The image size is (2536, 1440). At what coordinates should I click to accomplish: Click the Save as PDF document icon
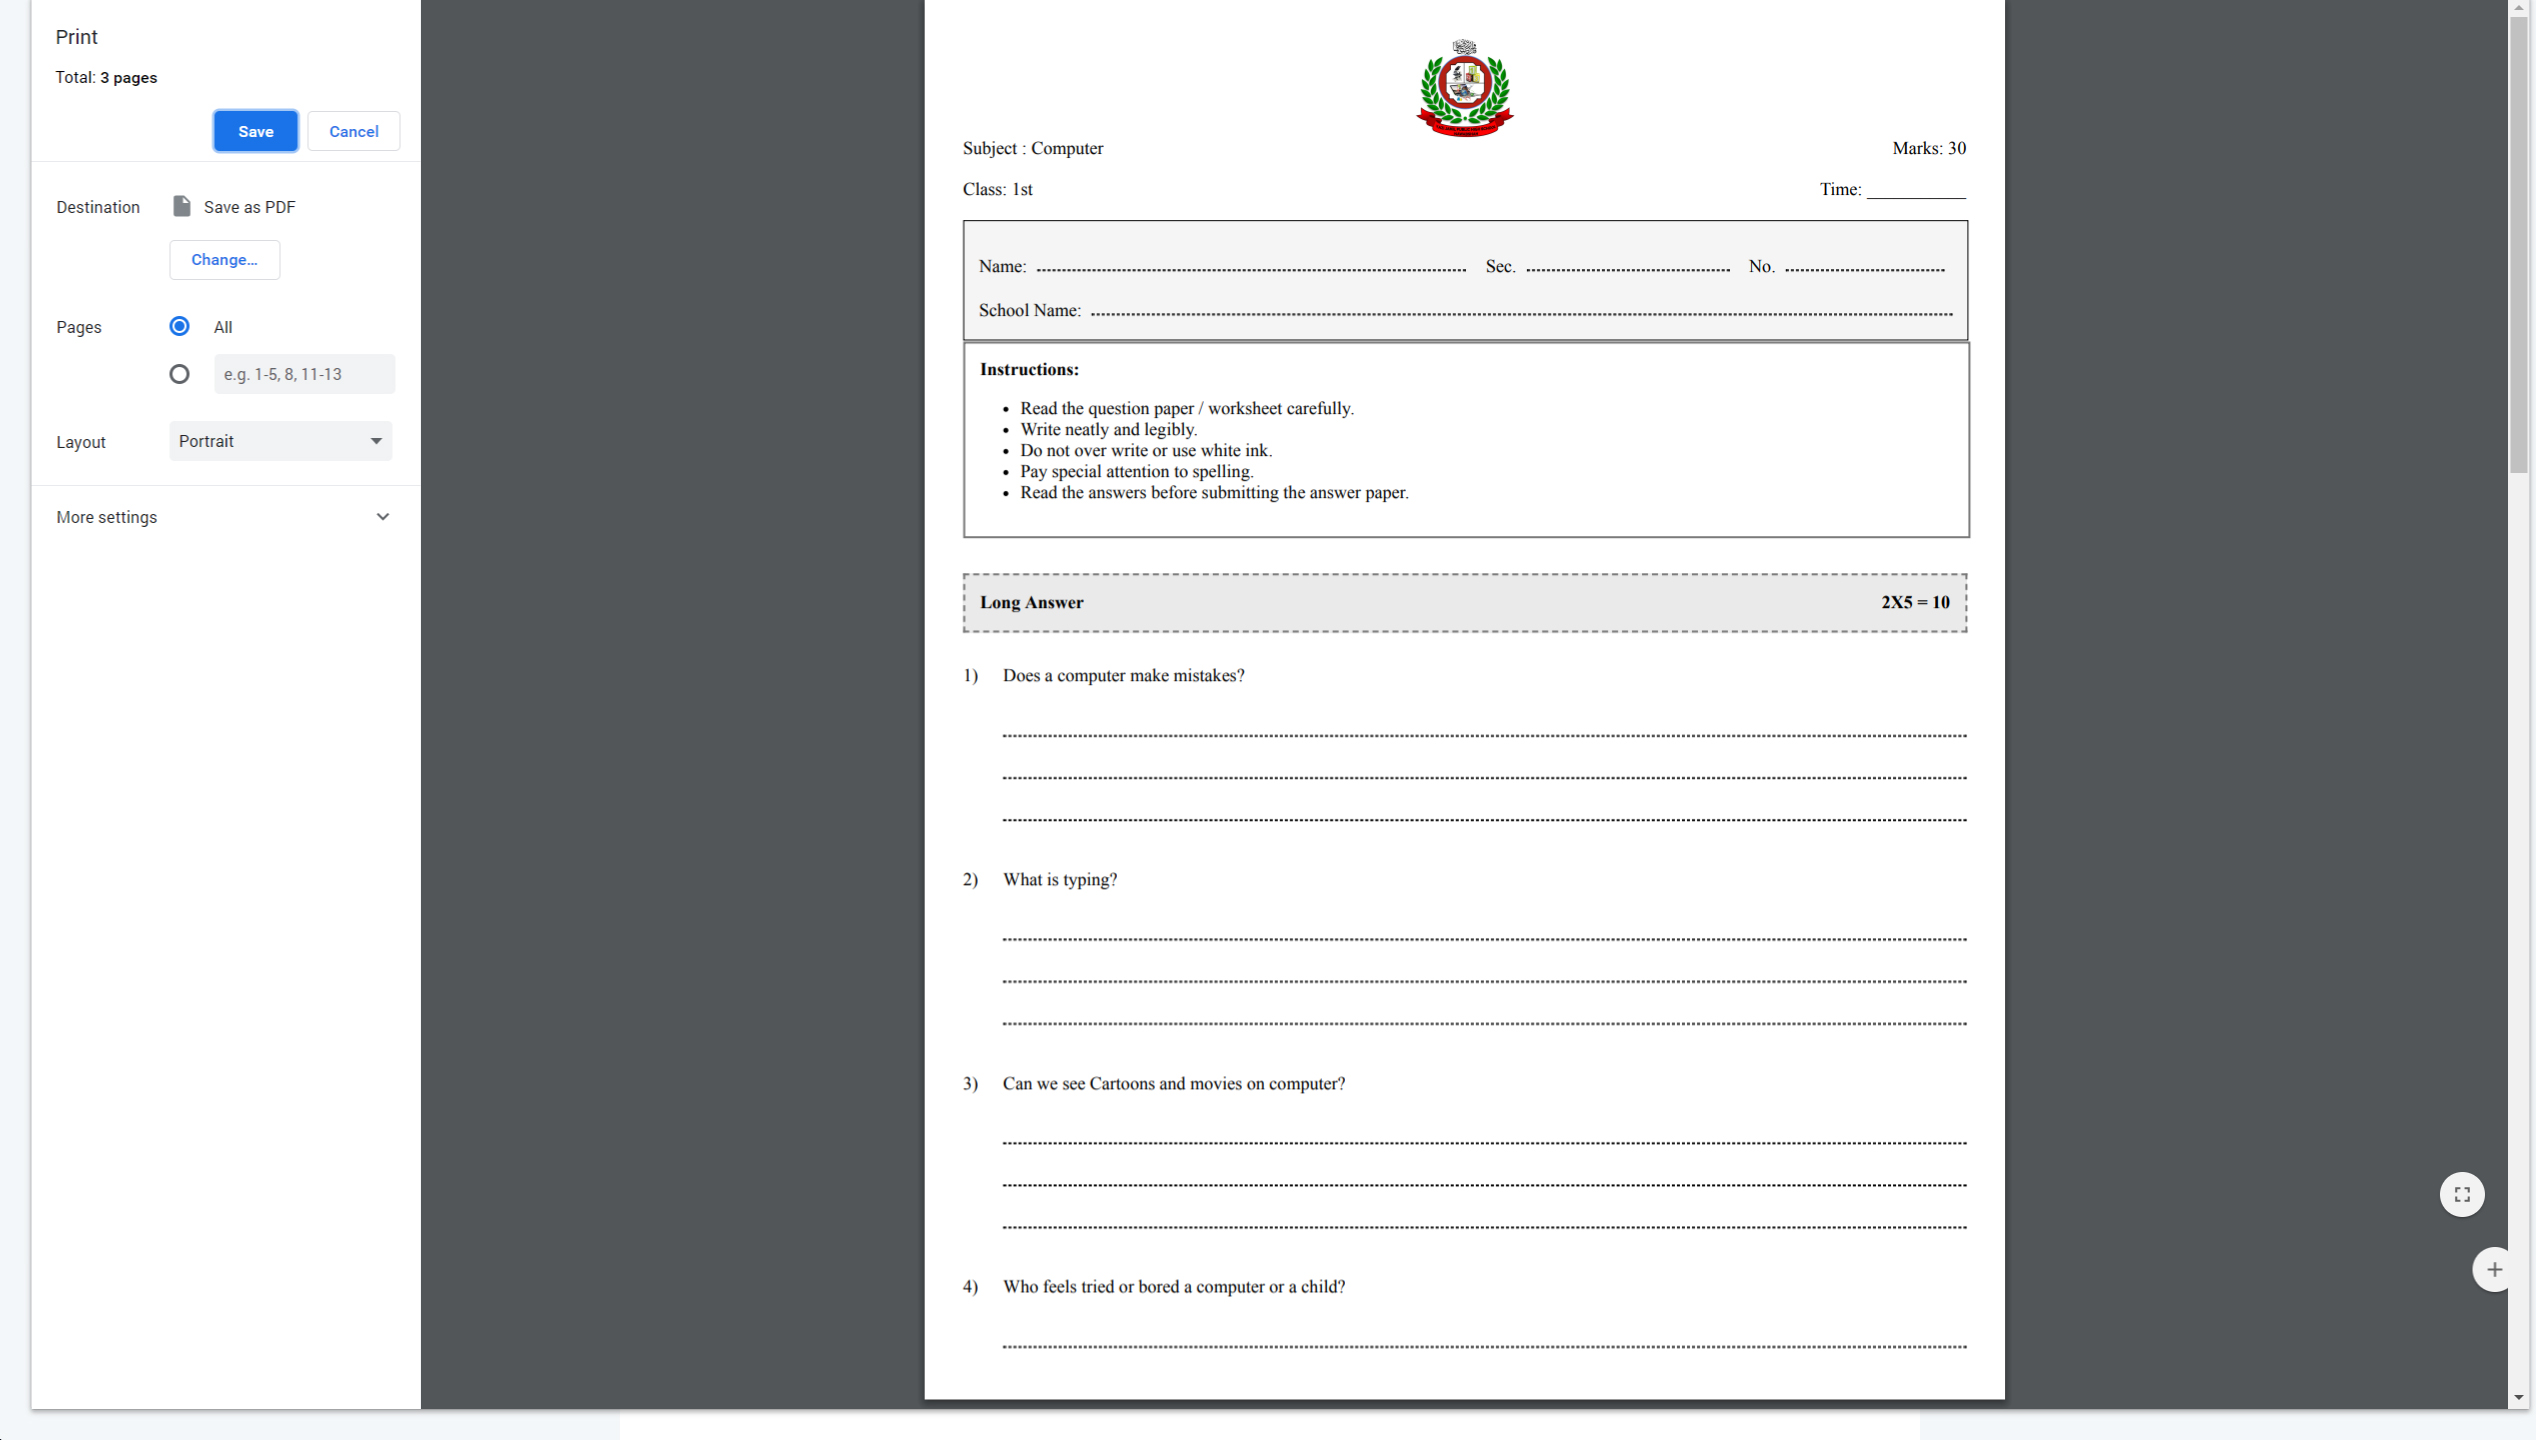coord(181,206)
